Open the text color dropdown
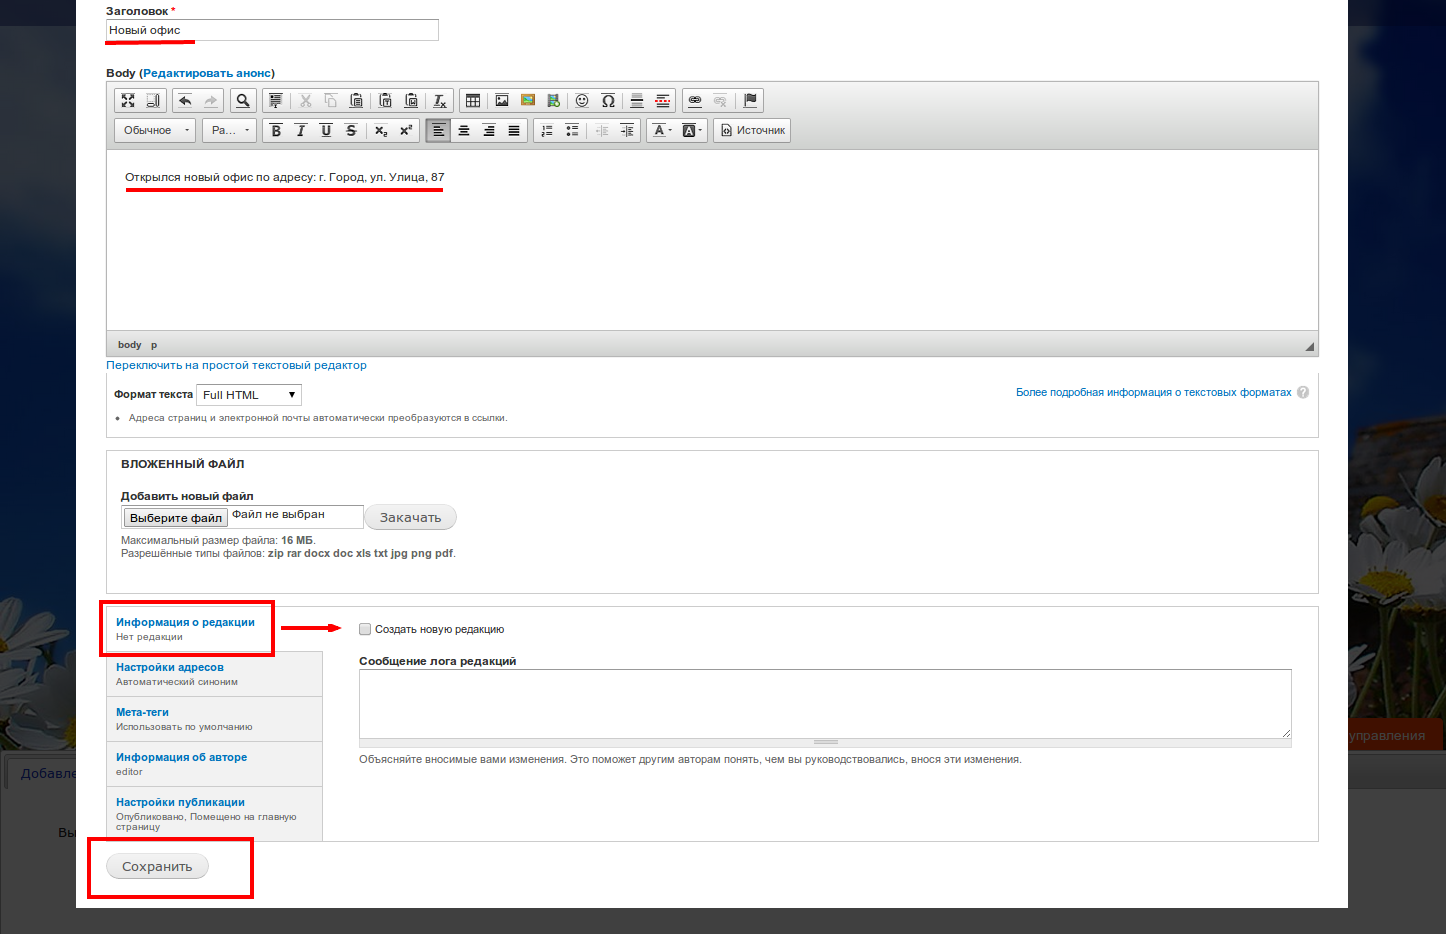Image resolution: width=1446 pixels, height=934 pixels. click(662, 131)
